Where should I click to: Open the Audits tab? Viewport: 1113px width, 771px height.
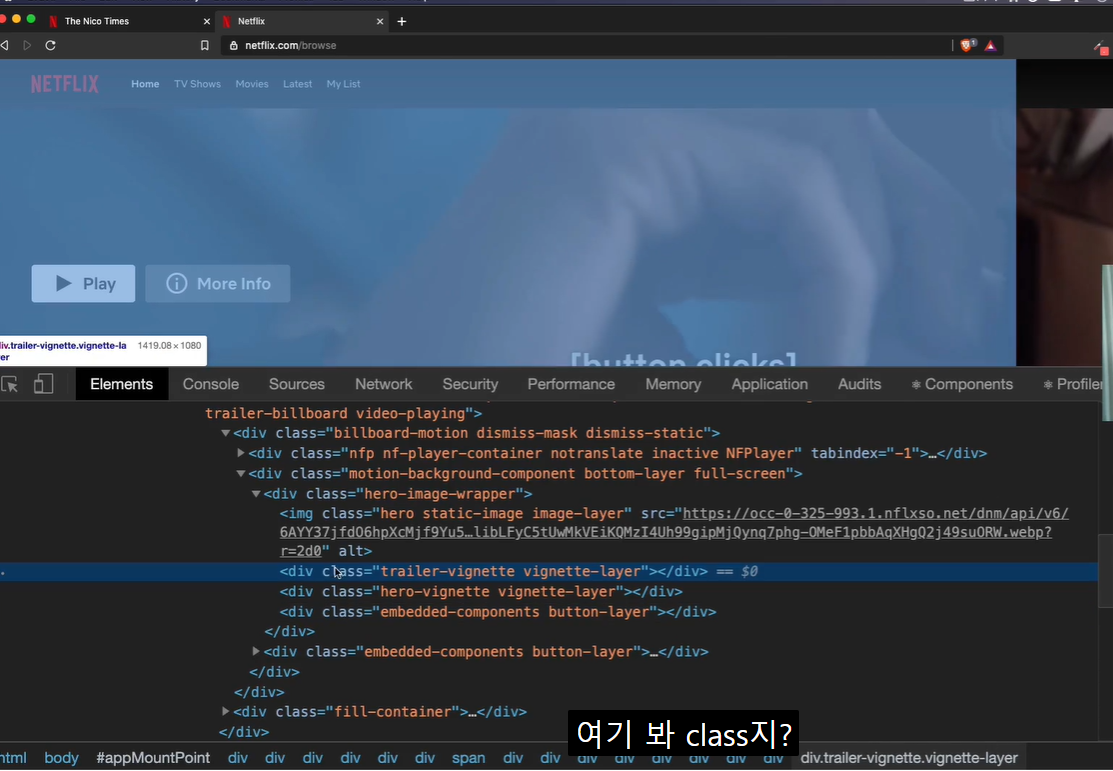pyautogui.click(x=859, y=384)
